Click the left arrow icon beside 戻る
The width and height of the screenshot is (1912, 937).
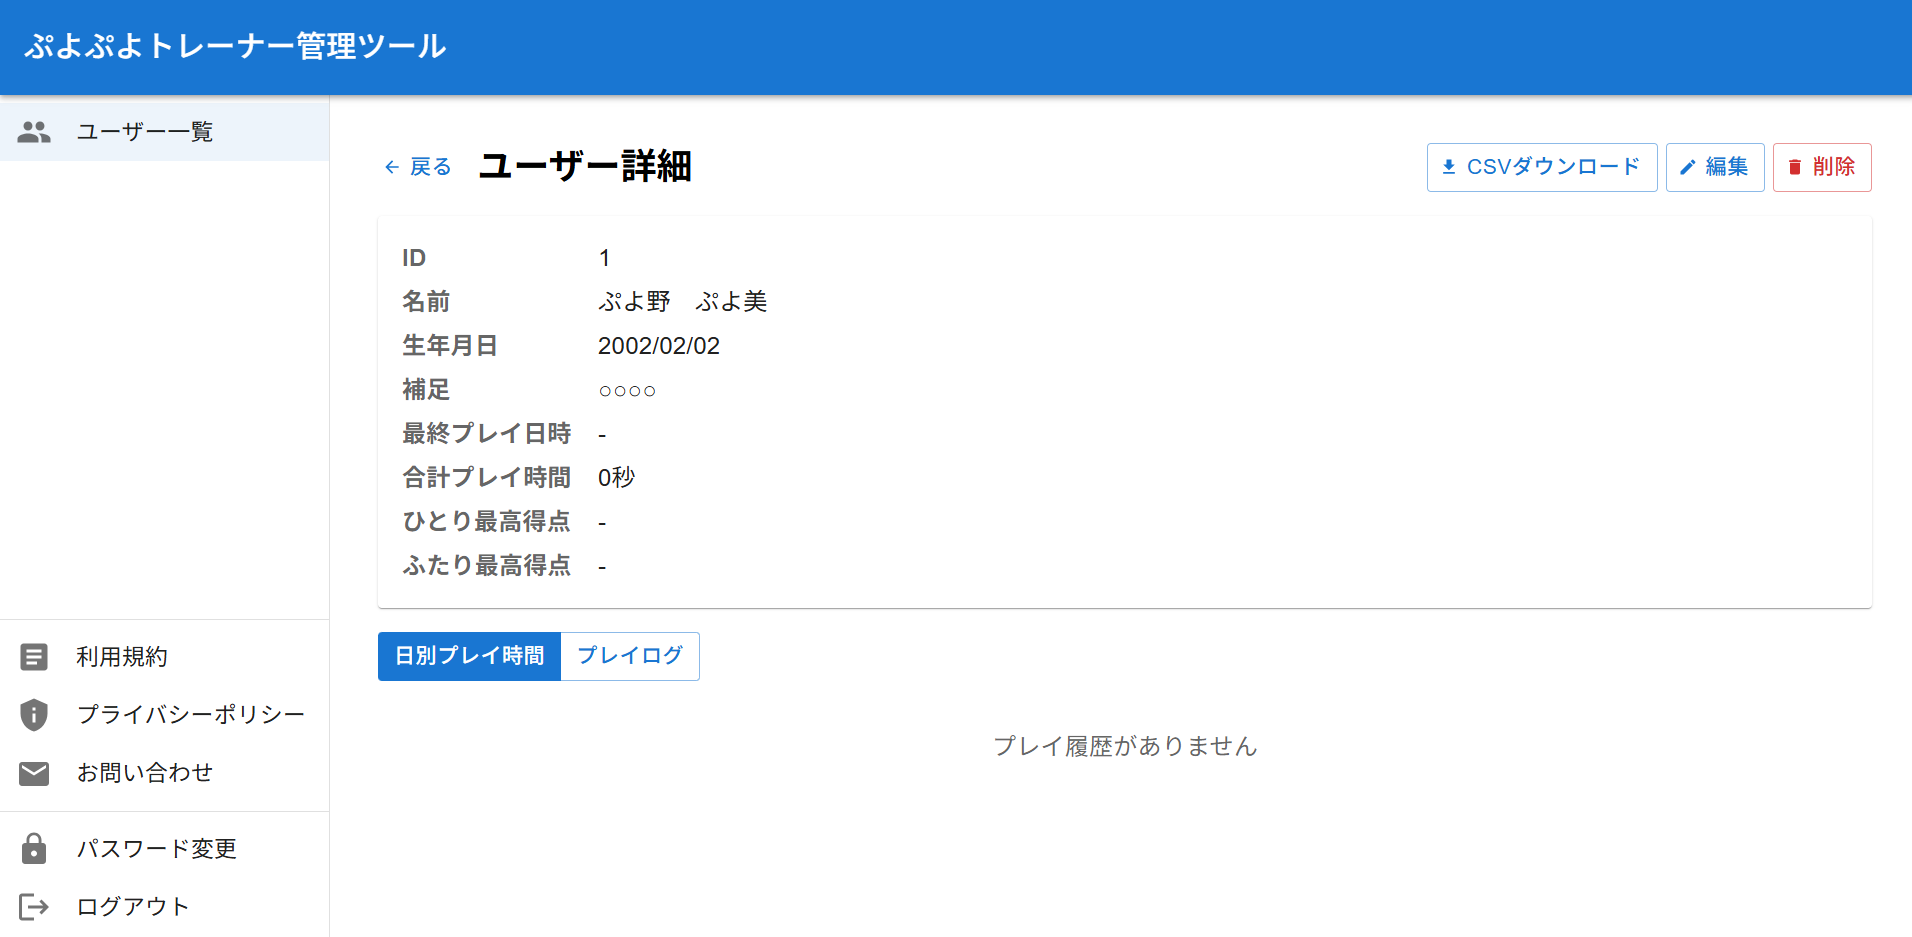coord(392,167)
